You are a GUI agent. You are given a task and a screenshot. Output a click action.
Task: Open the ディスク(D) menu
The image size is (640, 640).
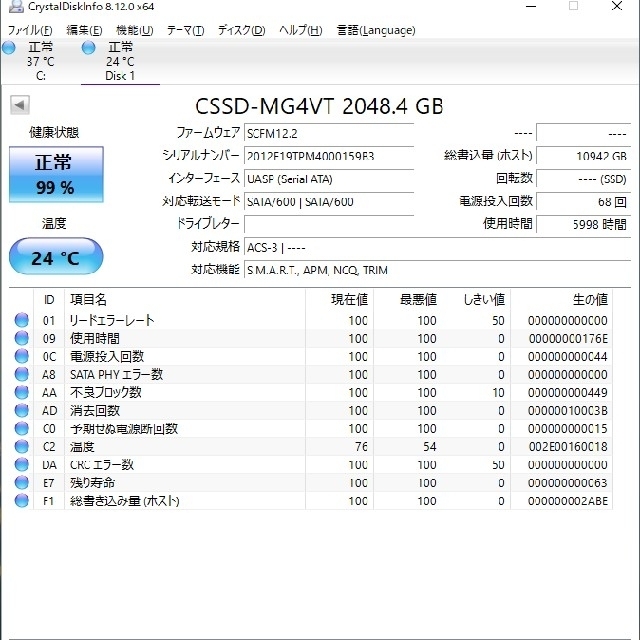pyautogui.click(x=242, y=30)
